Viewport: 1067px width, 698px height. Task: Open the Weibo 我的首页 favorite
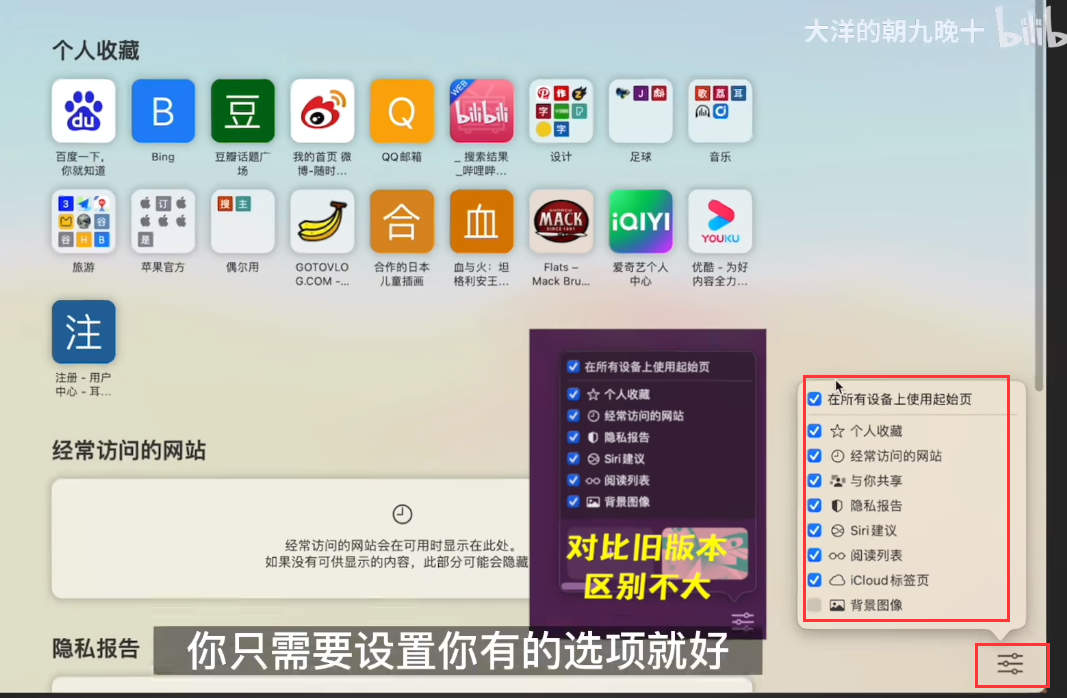[x=323, y=111]
